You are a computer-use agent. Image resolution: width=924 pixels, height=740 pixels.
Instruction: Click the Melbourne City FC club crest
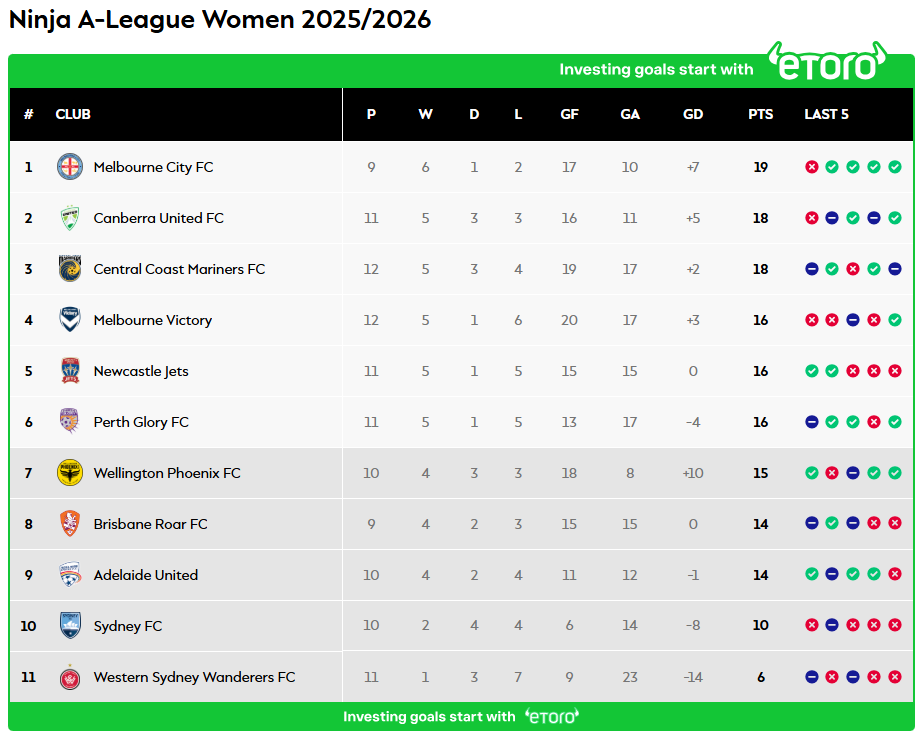point(70,167)
